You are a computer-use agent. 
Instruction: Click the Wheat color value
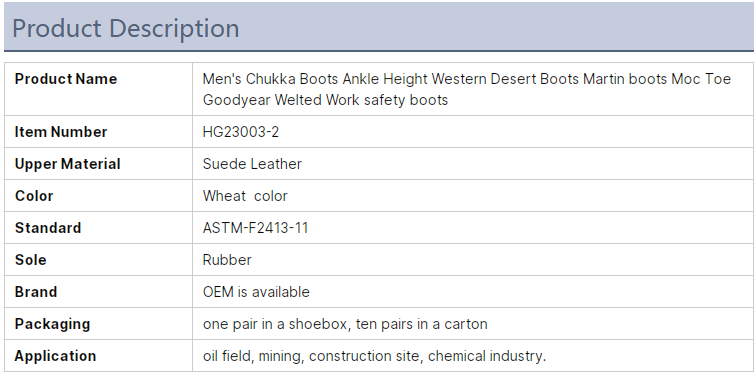pos(245,196)
